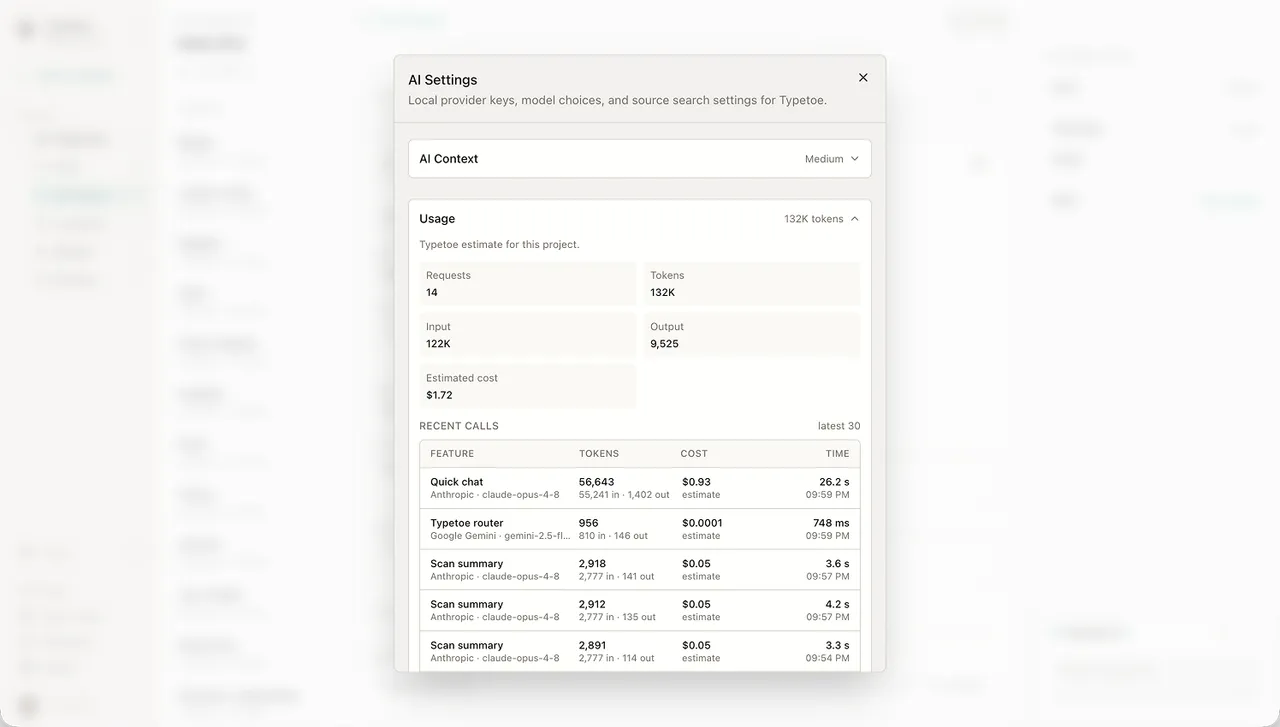This screenshot has height=727, width=1280.
Task: Click '2,777 in · 114 out' breakdown
Action: [x=616, y=659]
